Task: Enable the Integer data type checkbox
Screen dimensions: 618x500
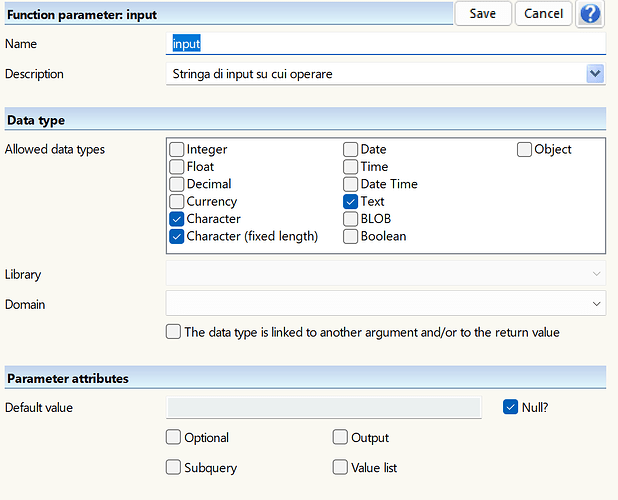Action: 177,150
